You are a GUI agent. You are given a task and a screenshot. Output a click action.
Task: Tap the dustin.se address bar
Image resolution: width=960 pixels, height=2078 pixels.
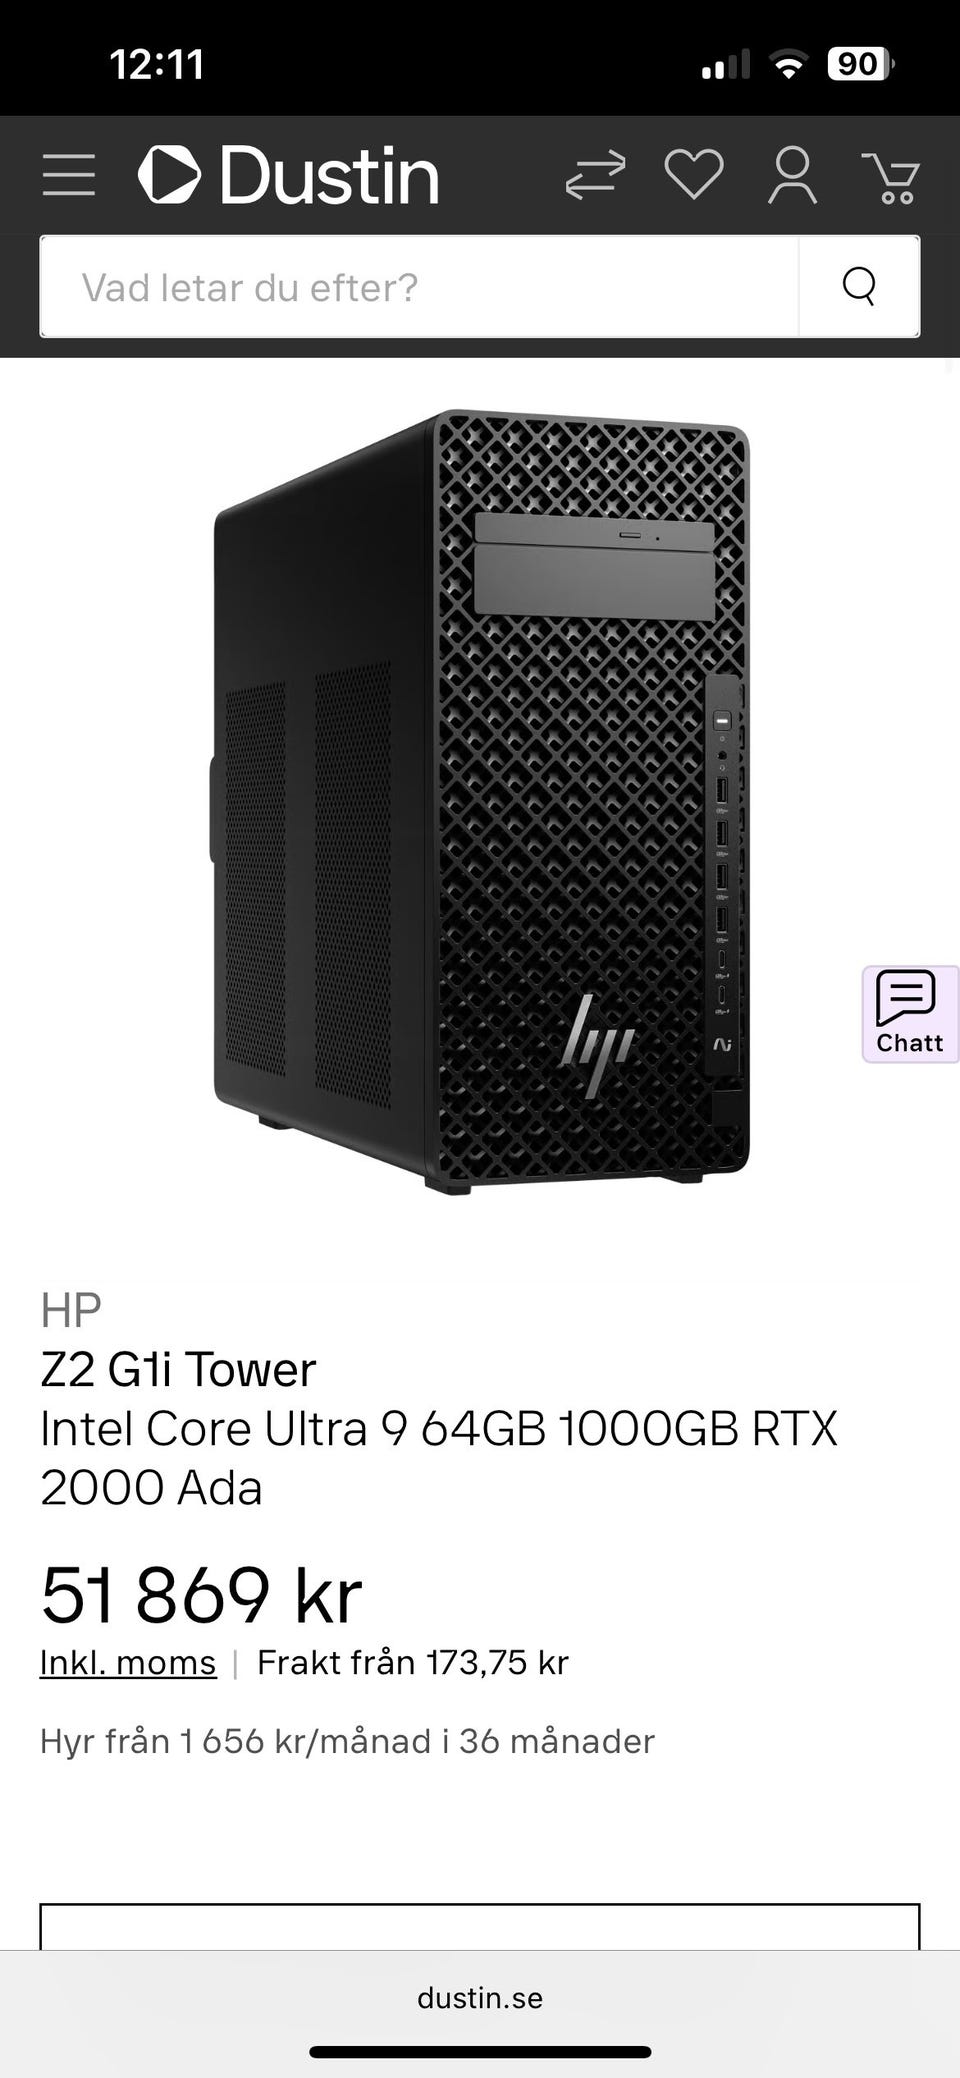(480, 1998)
